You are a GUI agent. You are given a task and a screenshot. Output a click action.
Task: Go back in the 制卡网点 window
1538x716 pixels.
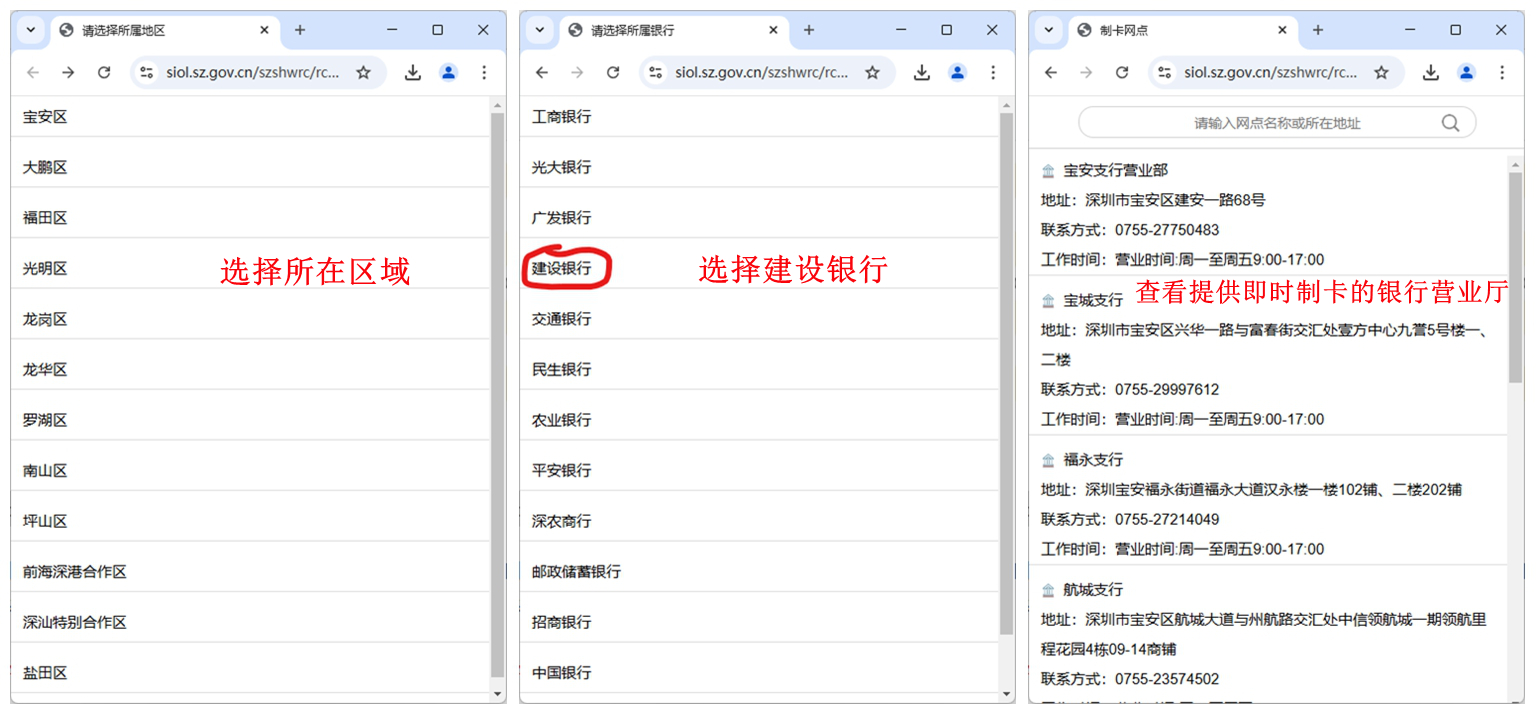click(1051, 72)
